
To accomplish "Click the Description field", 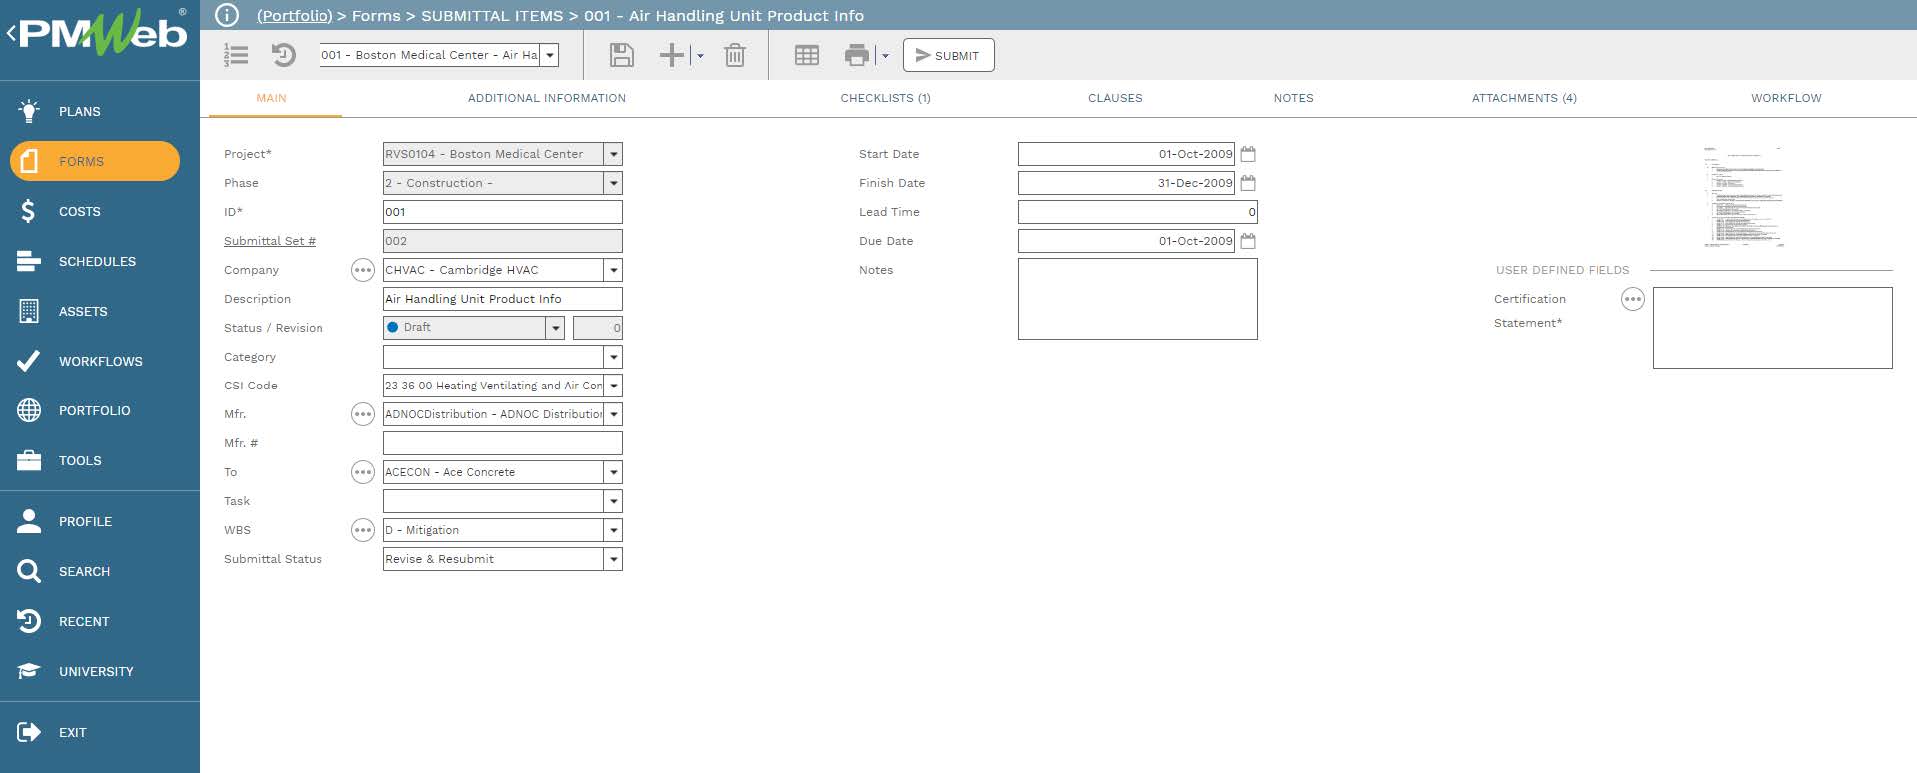I will (503, 299).
